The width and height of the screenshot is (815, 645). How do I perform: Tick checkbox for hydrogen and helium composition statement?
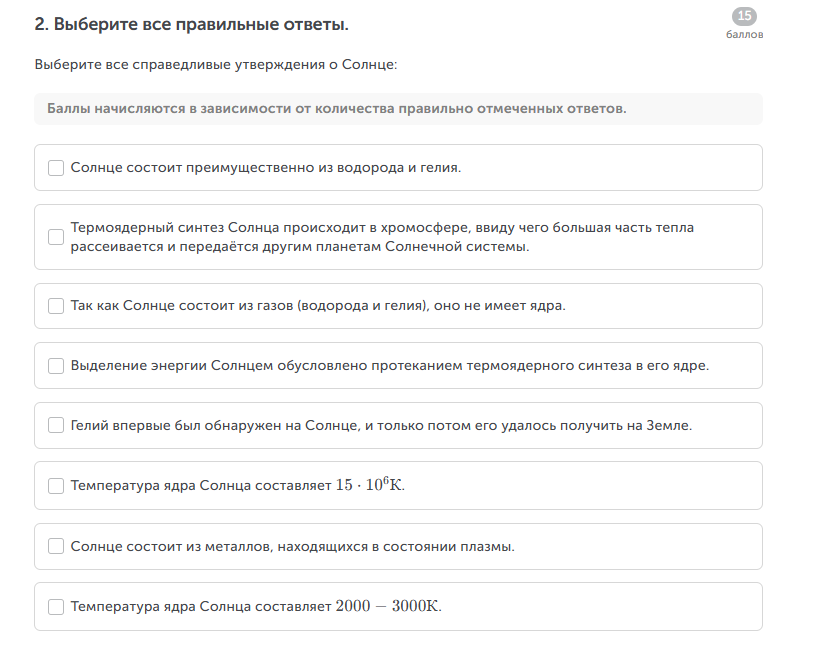(x=56, y=168)
